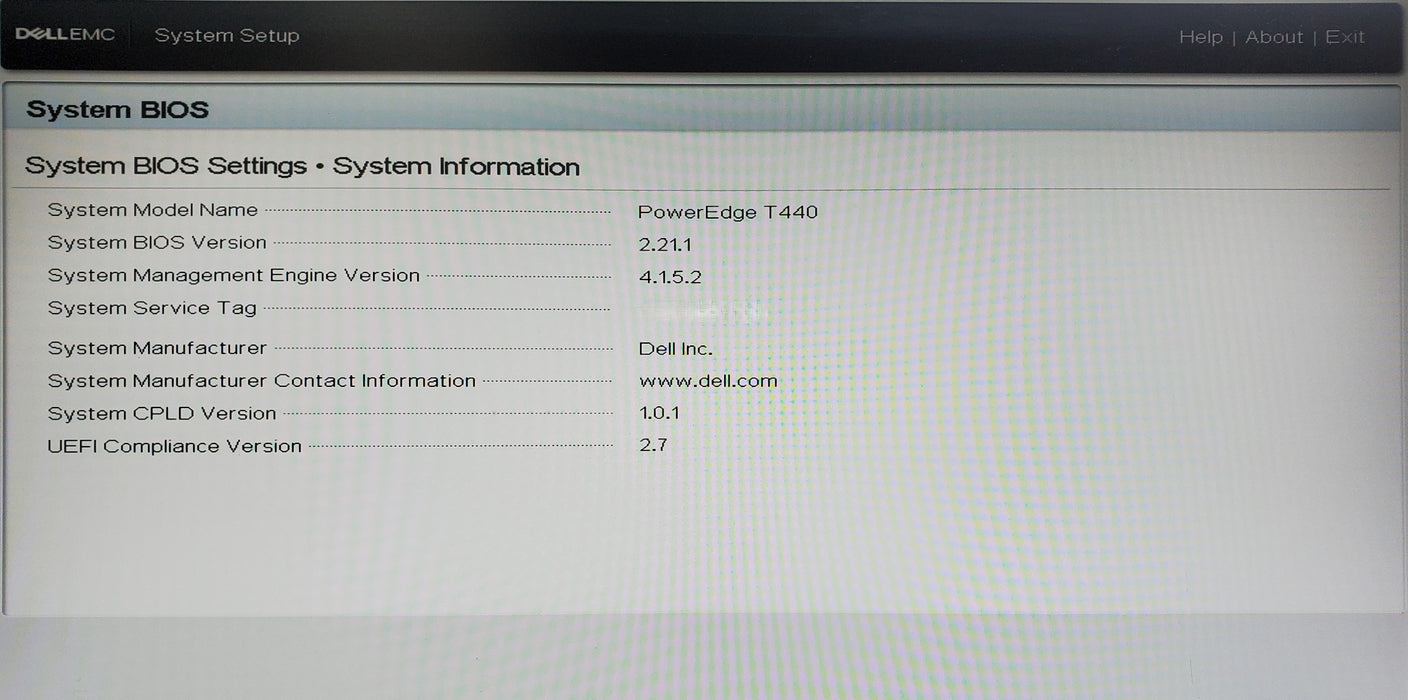Select System Management Engine Version label
The image size is (1408, 700).
(234, 276)
